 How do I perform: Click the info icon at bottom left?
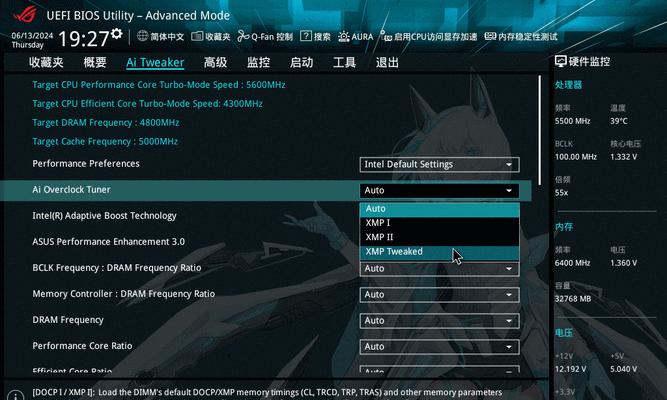point(16,395)
